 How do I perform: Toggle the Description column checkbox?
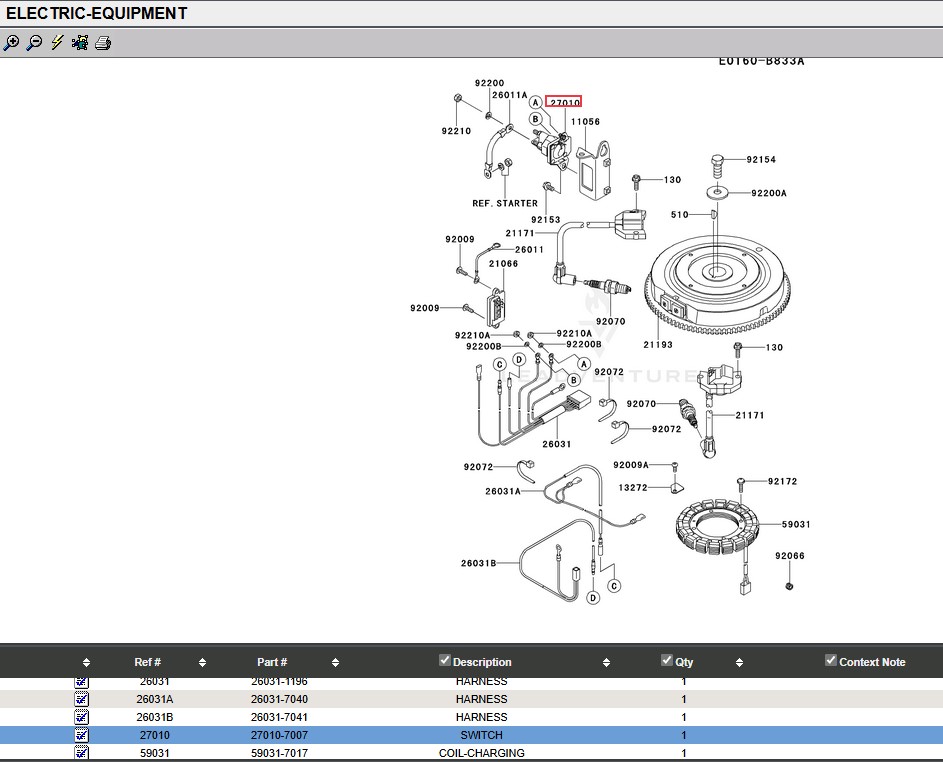(x=445, y=660)
